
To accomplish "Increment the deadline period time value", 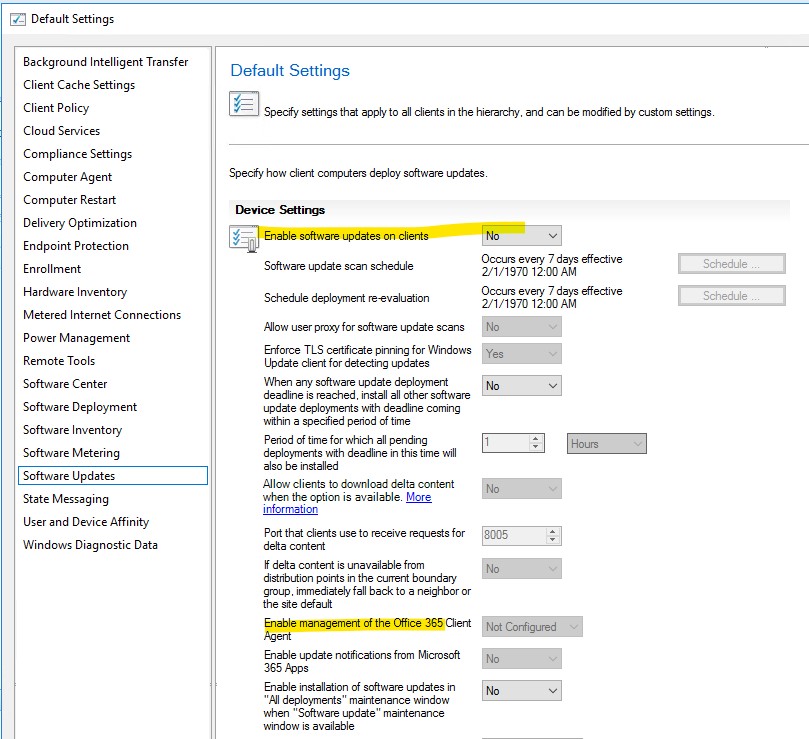I will pos(537,438).
